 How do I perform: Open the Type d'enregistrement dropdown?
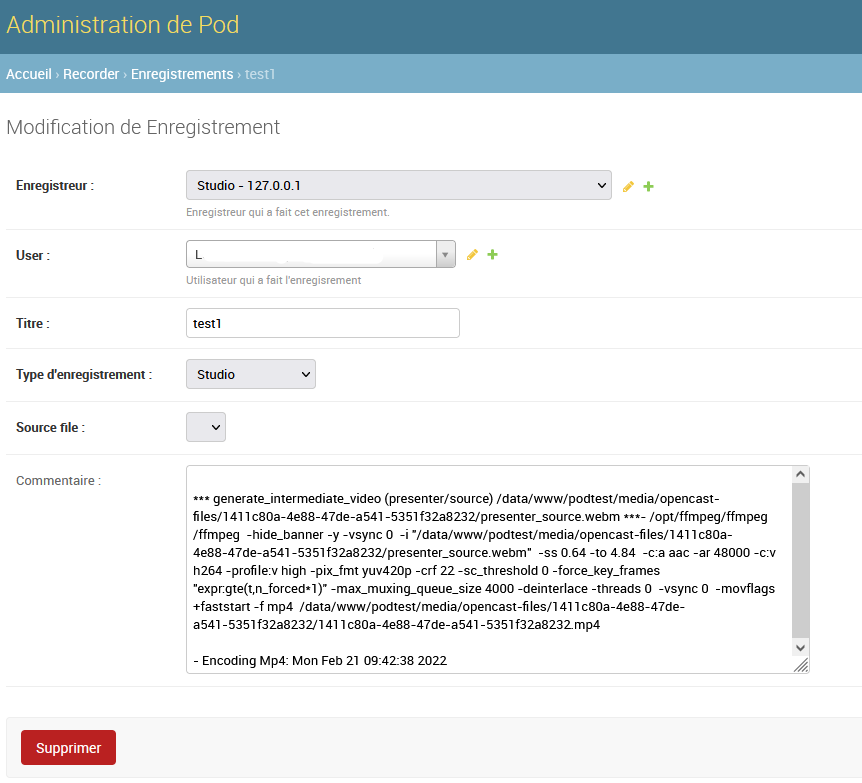(x=250, y=374)
